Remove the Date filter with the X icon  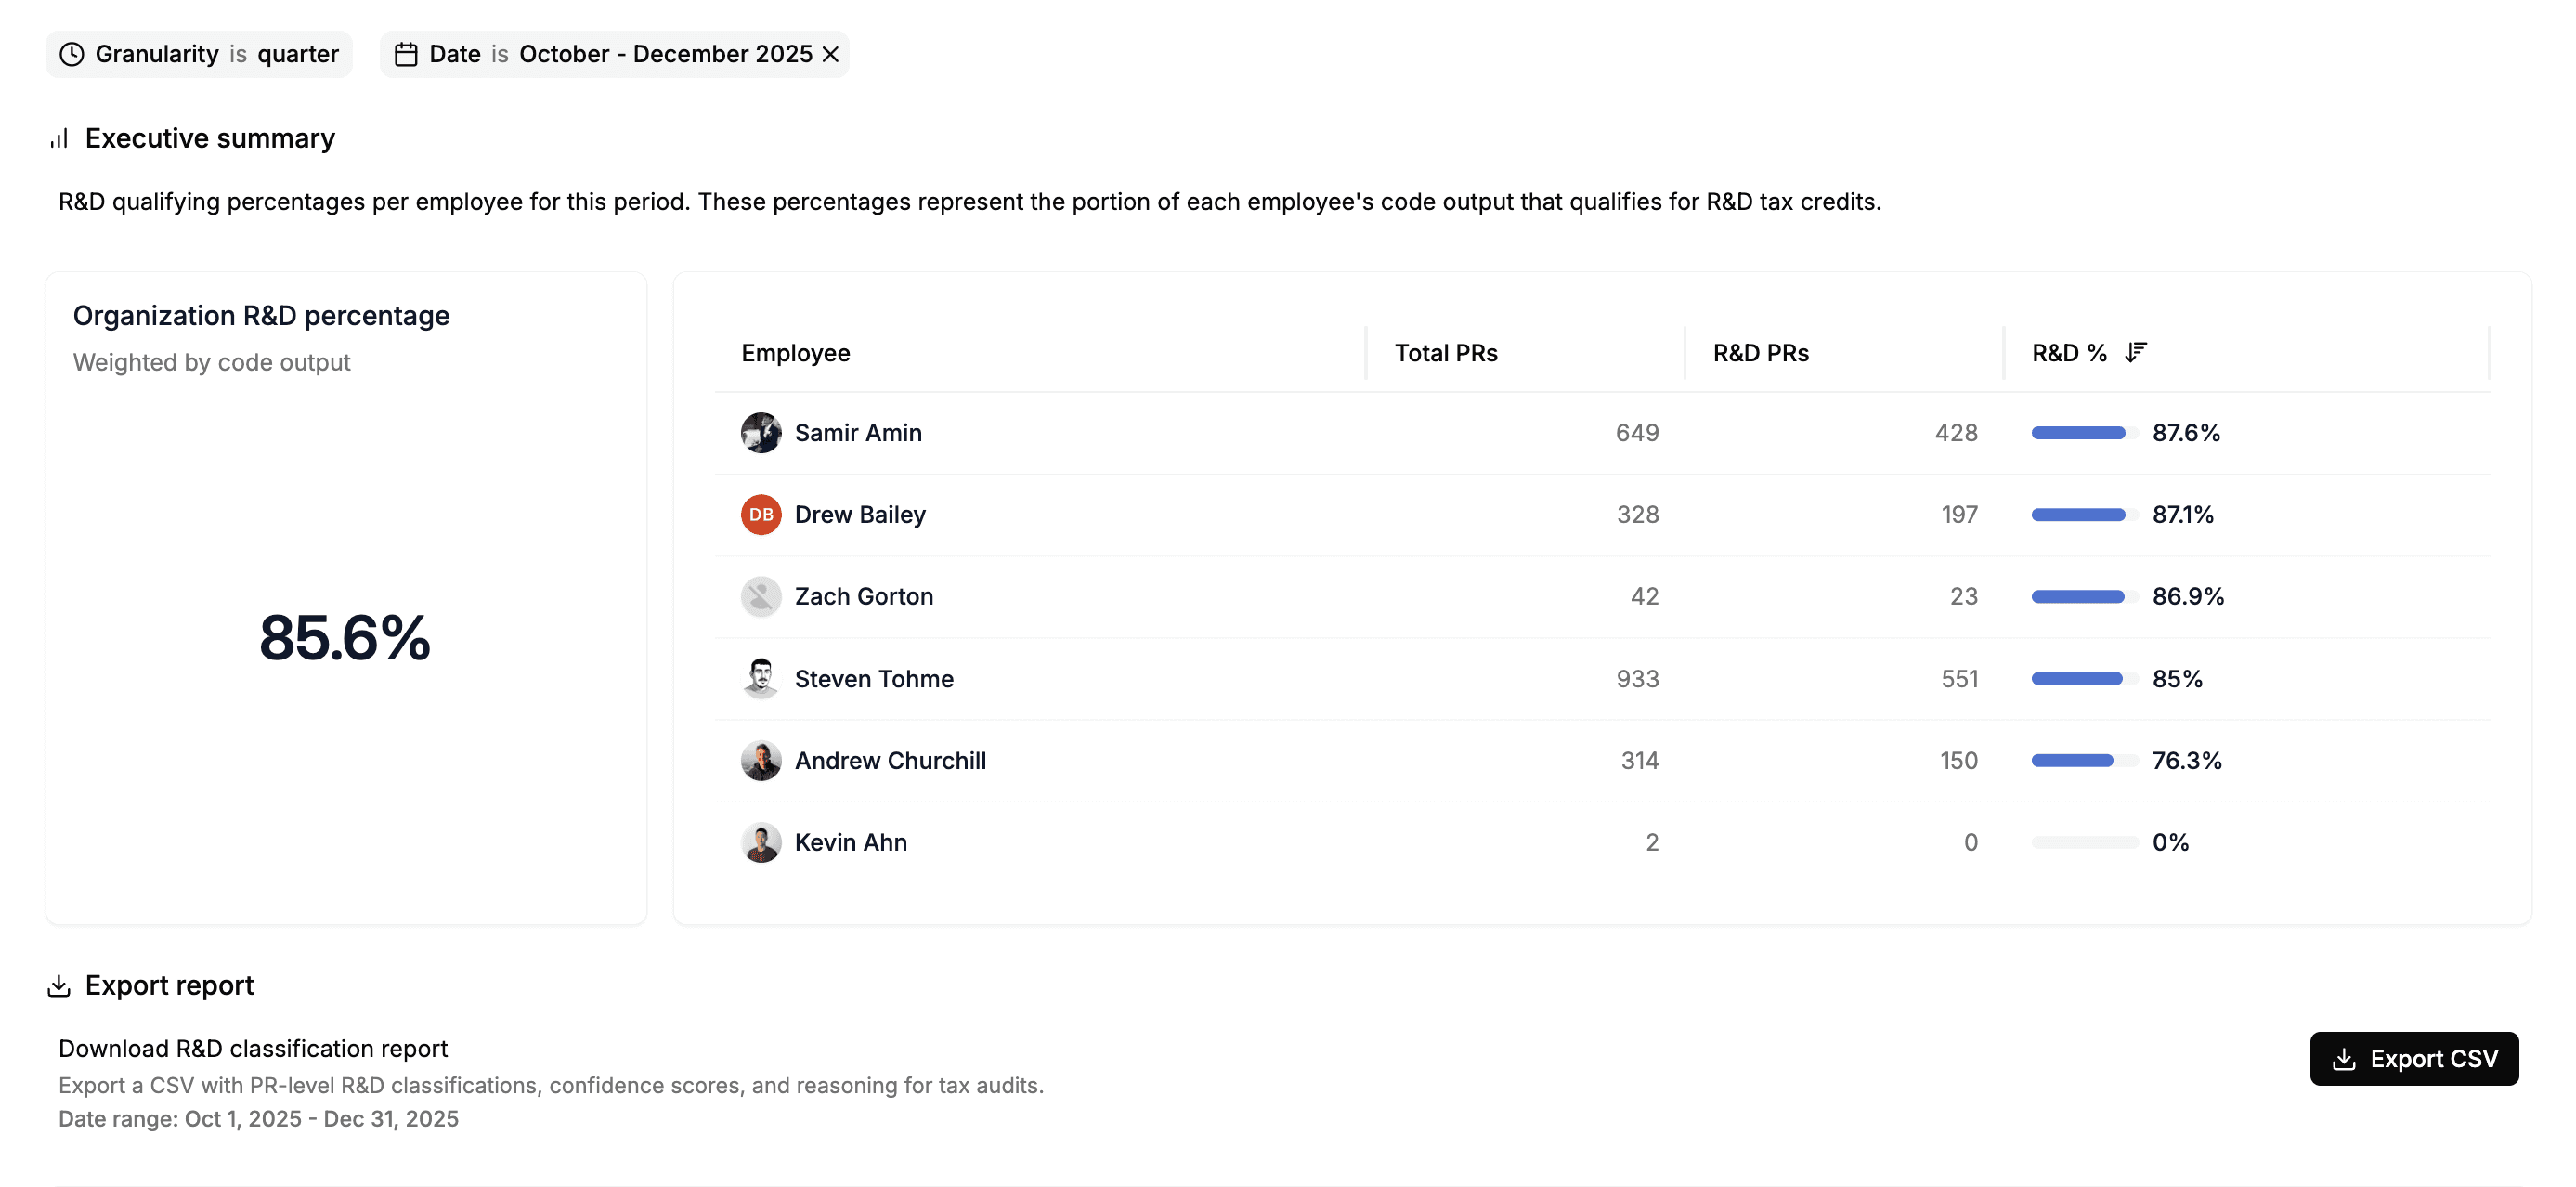[x=830, y=54]
